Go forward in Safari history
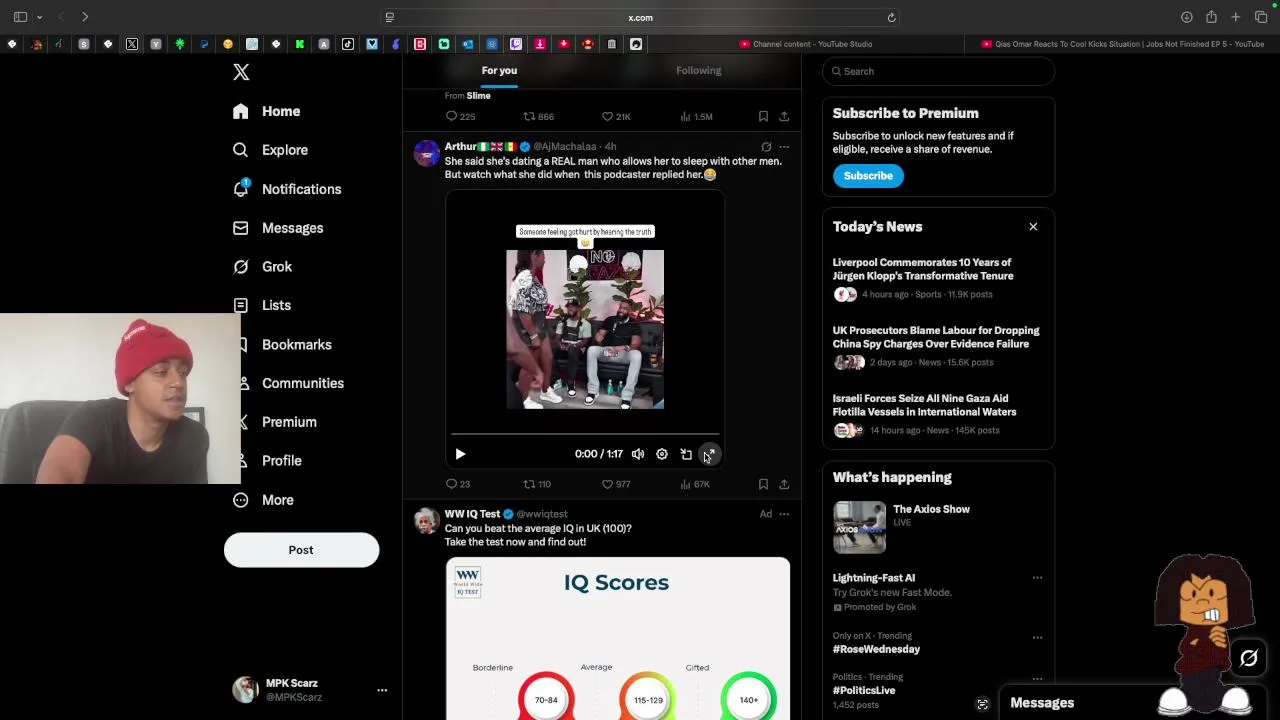This screenshot has height=720, width=1280. (x=85, y=17)
